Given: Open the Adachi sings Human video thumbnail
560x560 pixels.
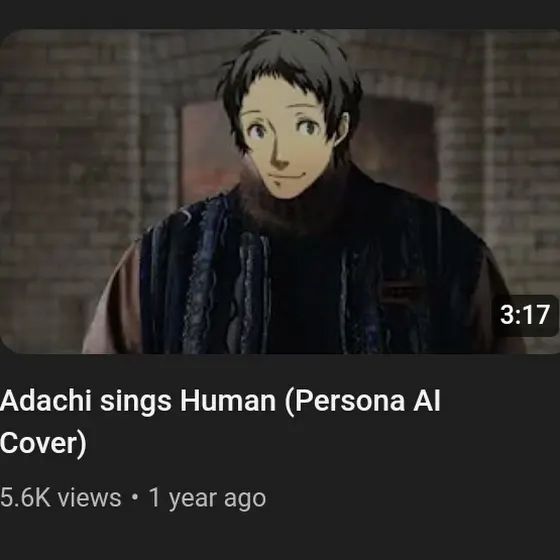Looking at the screenshot, I should 280,191.
